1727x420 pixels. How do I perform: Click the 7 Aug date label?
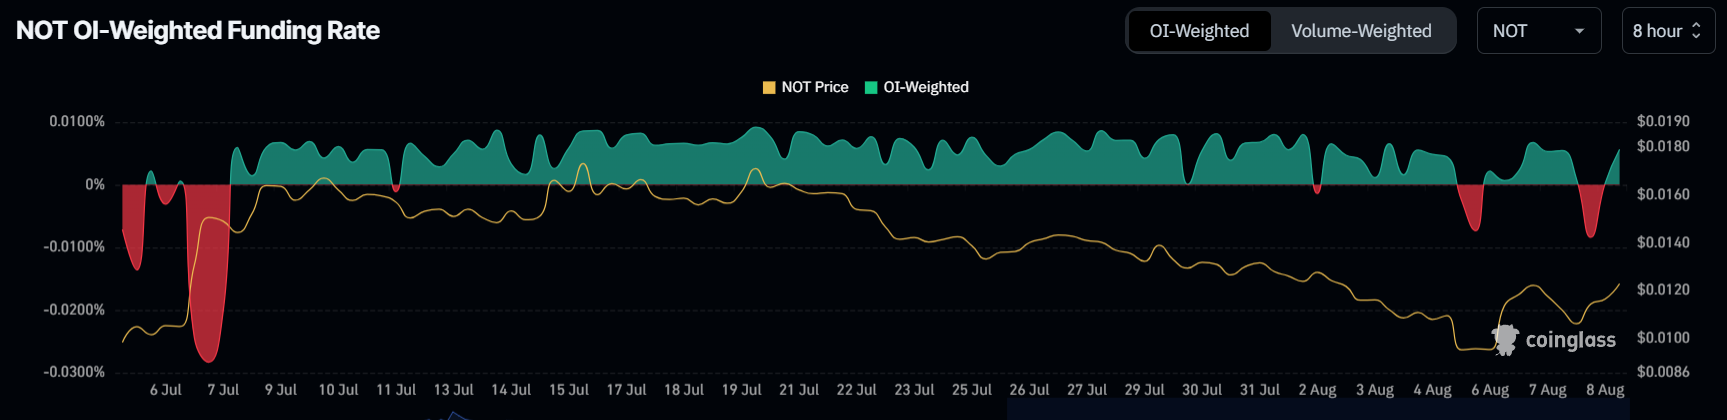click(1548, 390)
